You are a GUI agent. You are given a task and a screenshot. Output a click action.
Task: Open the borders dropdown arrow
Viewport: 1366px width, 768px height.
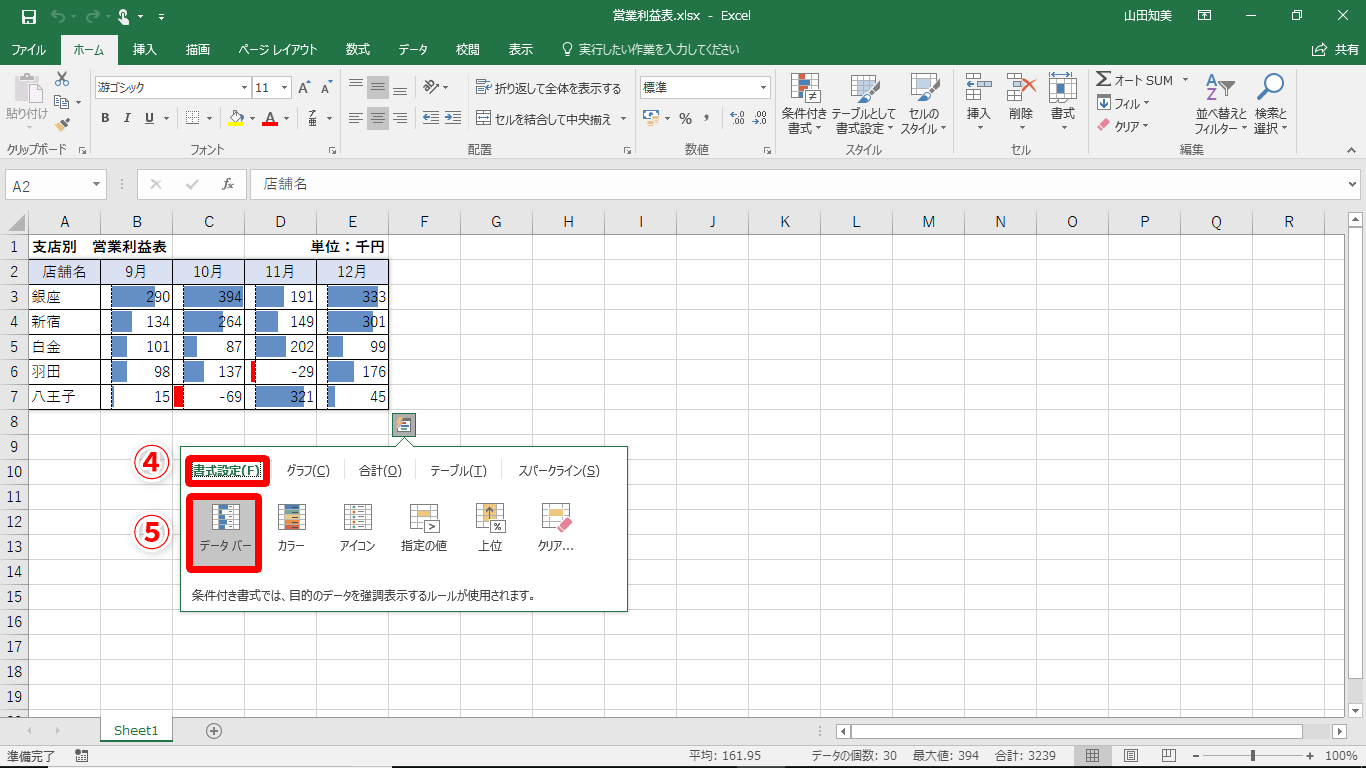(210, 118)
